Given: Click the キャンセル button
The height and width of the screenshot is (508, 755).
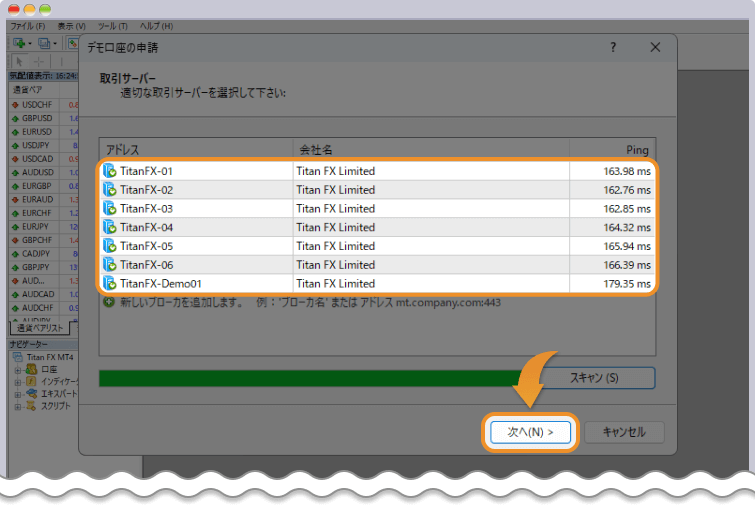Looking at the screenshot, I should (624, 432).
